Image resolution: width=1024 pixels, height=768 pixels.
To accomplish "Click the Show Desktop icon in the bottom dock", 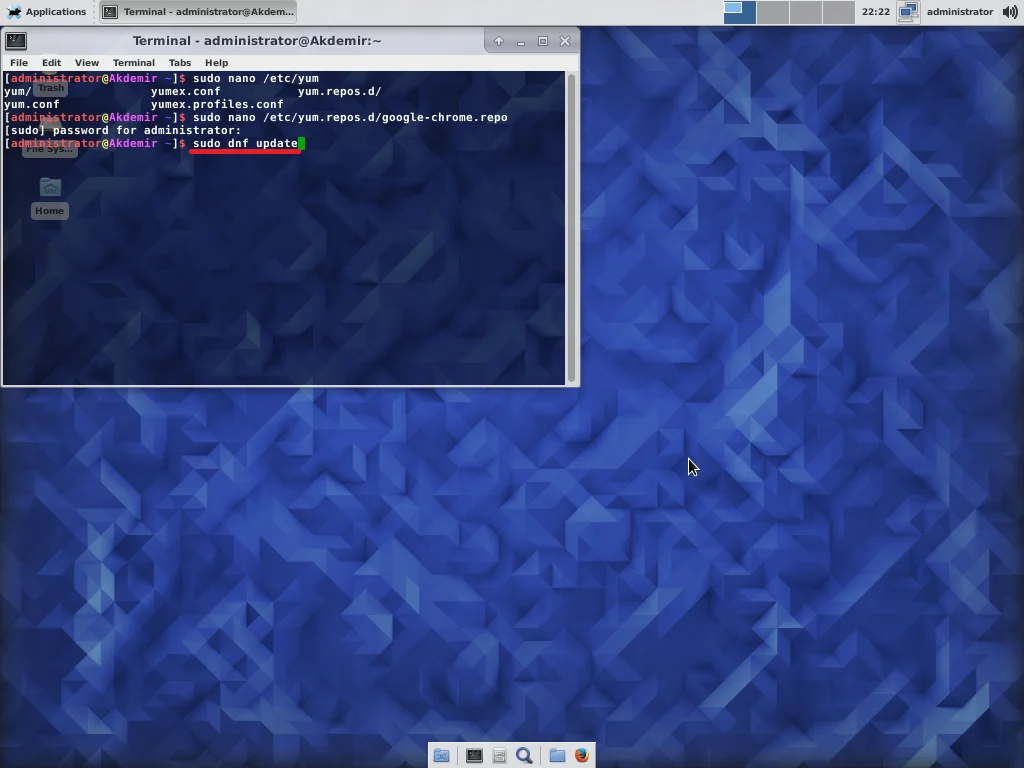I will (441, 756).
